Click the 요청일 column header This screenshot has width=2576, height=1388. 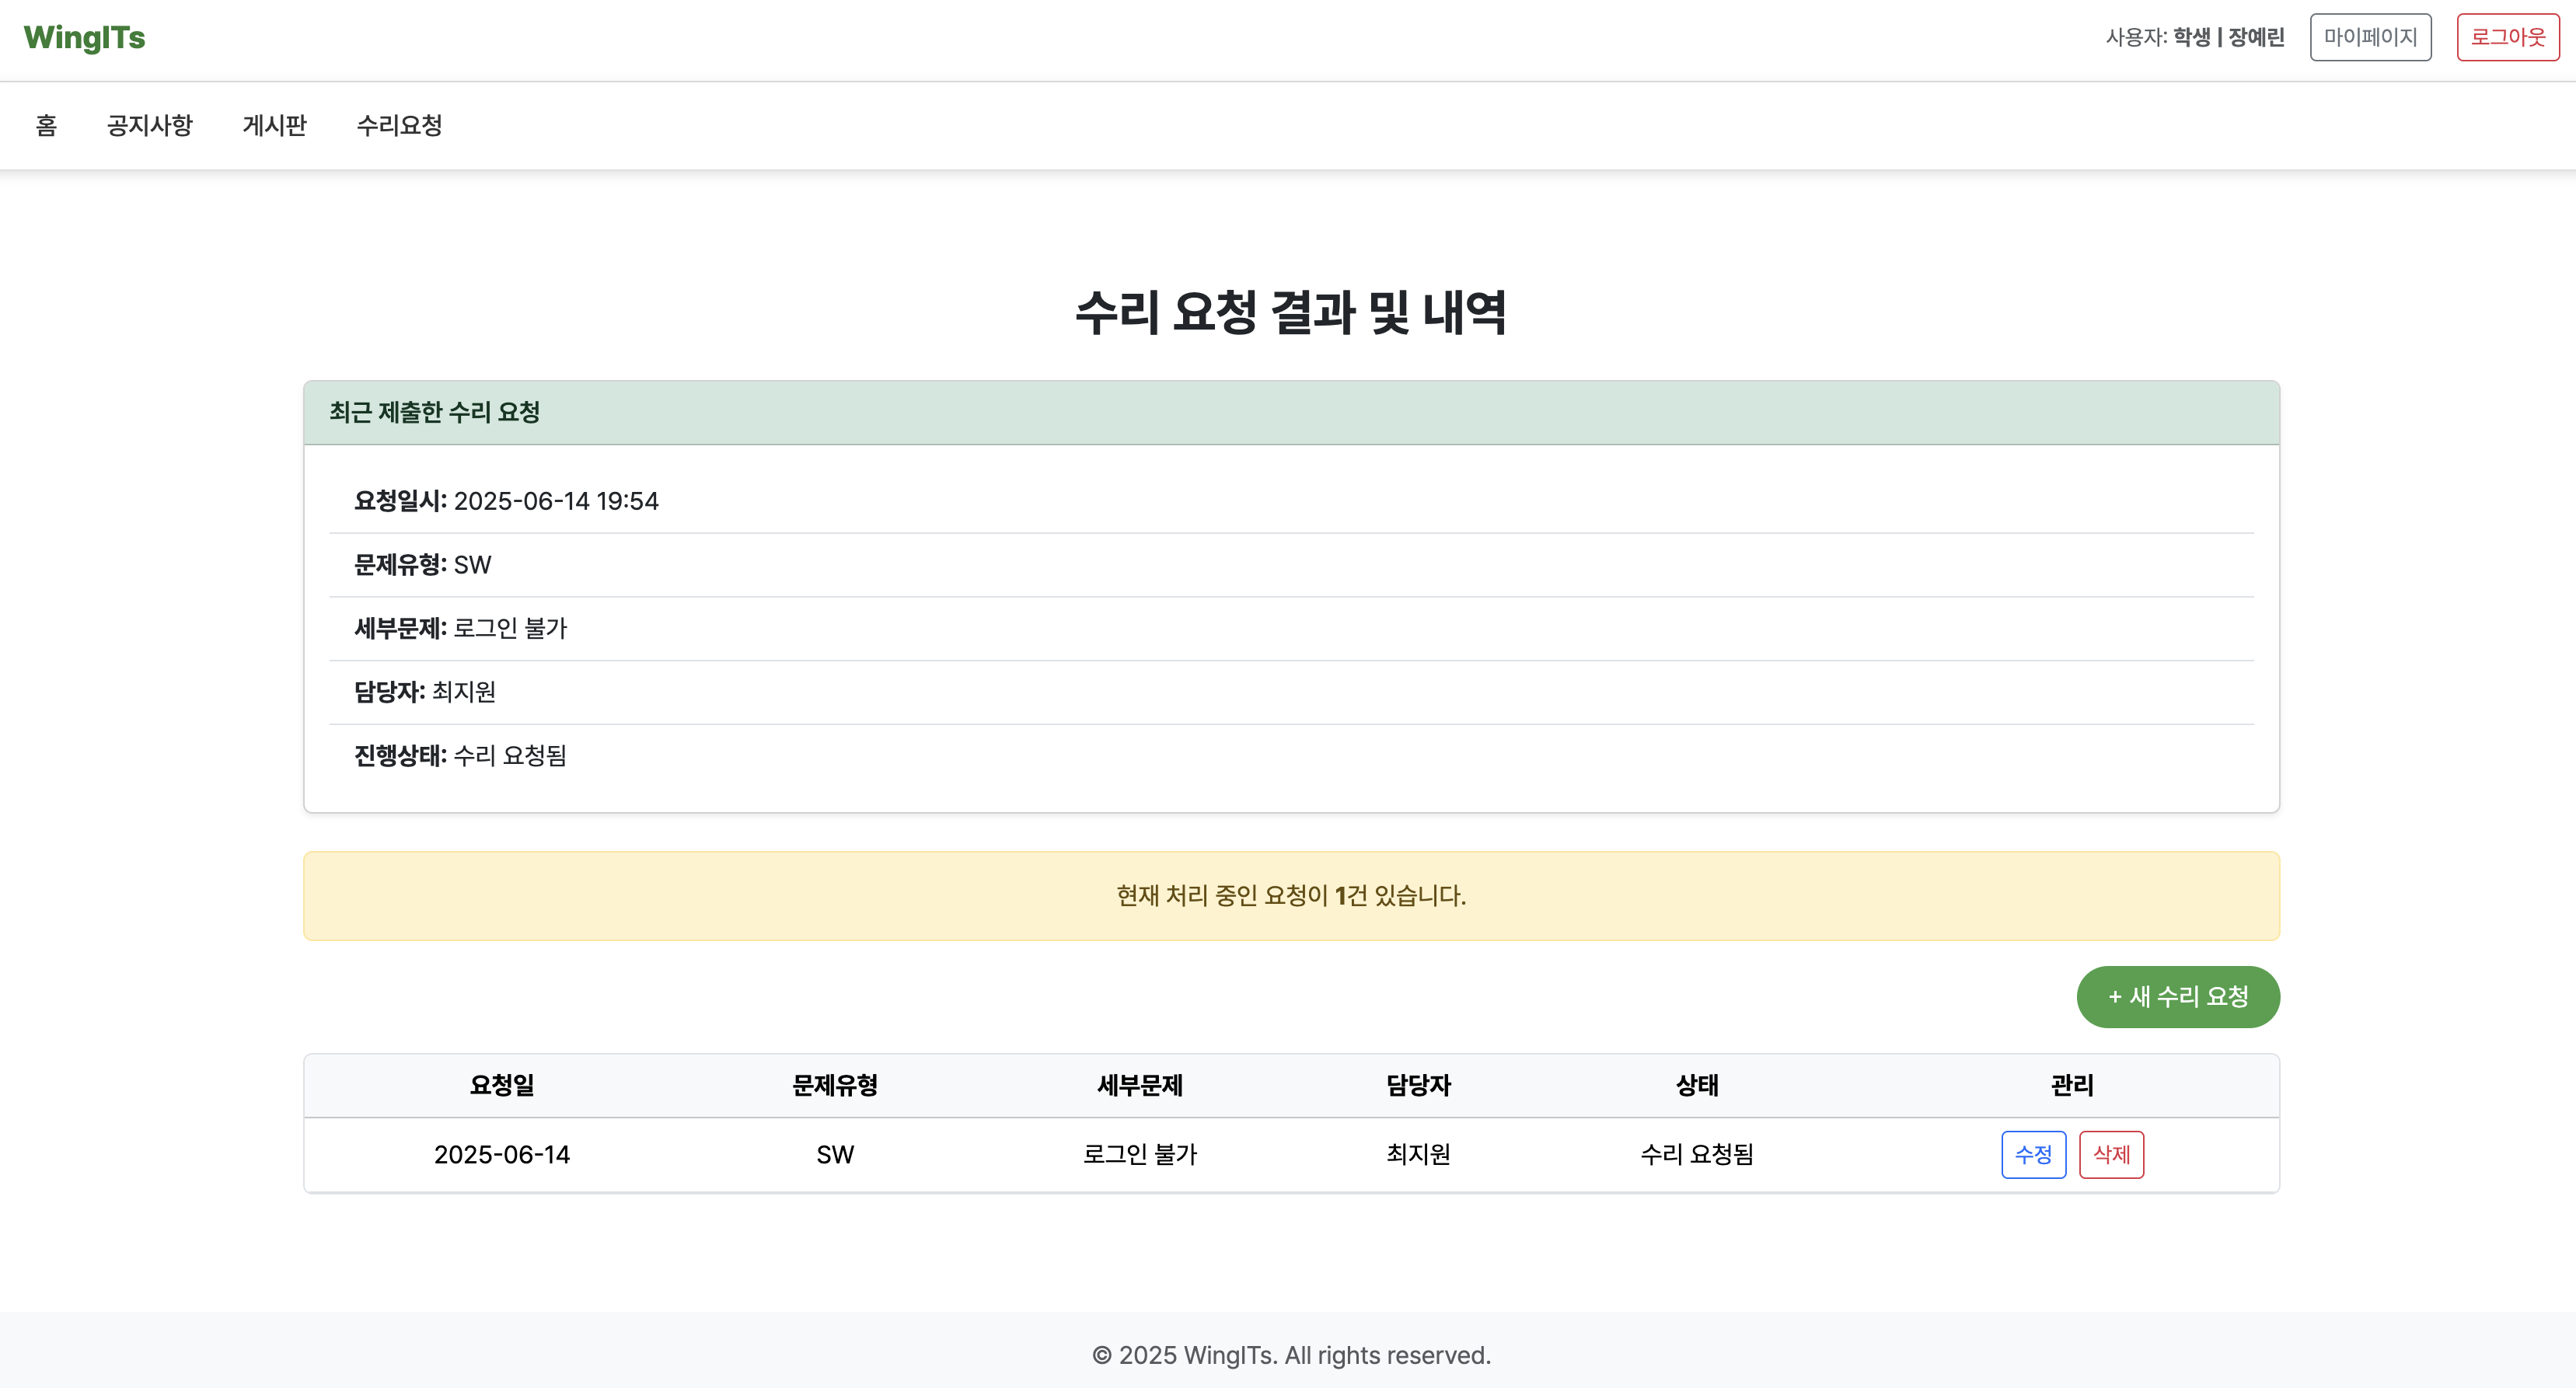502,1085
